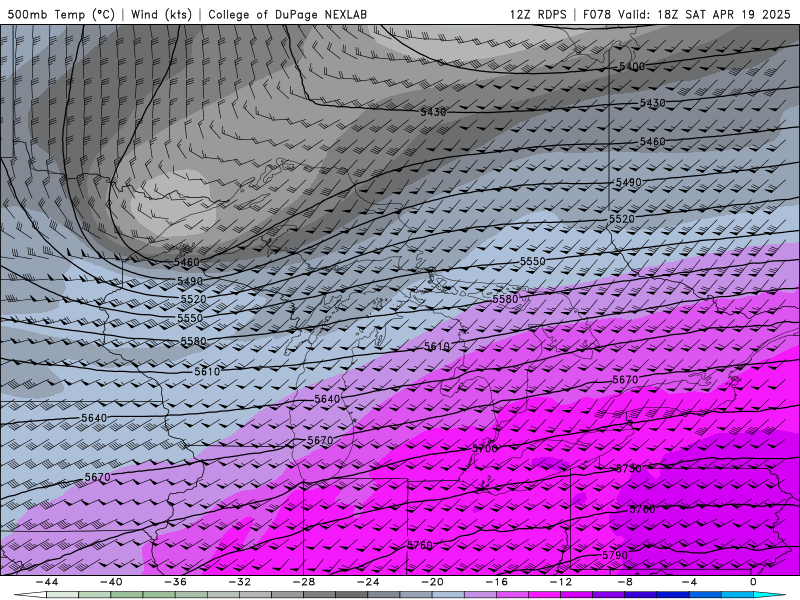800x600 pixels.
Task: Click the 5490 contour label on the right side
Action: (629, 182)
